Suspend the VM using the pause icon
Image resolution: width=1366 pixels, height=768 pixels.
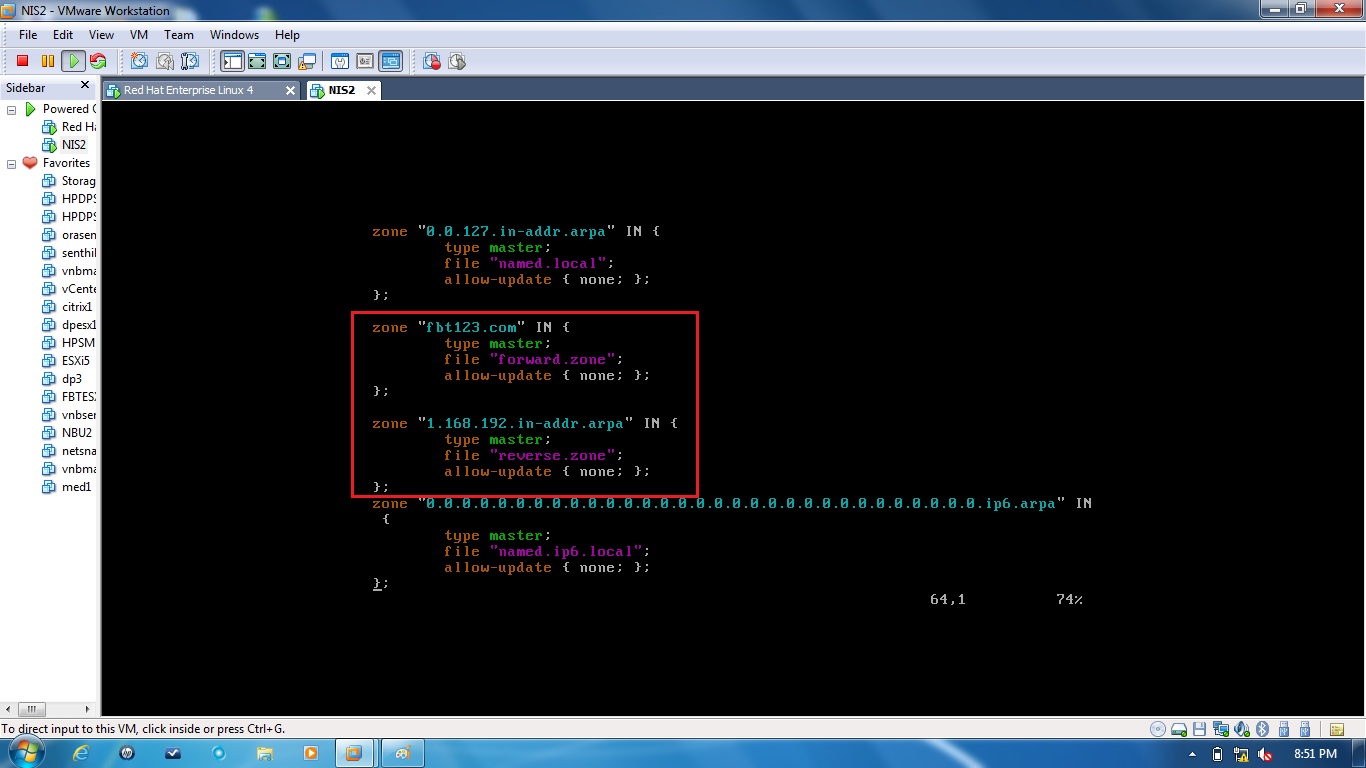[x=48, y=61]
